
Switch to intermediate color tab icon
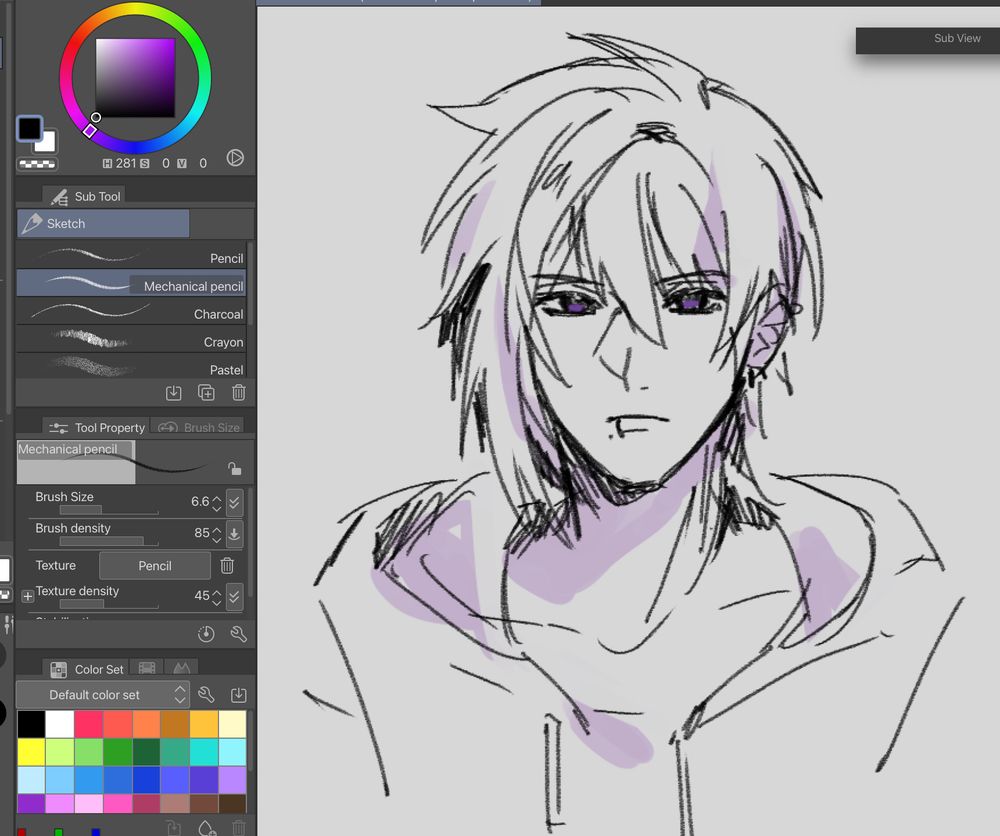(x=147, y=668)
